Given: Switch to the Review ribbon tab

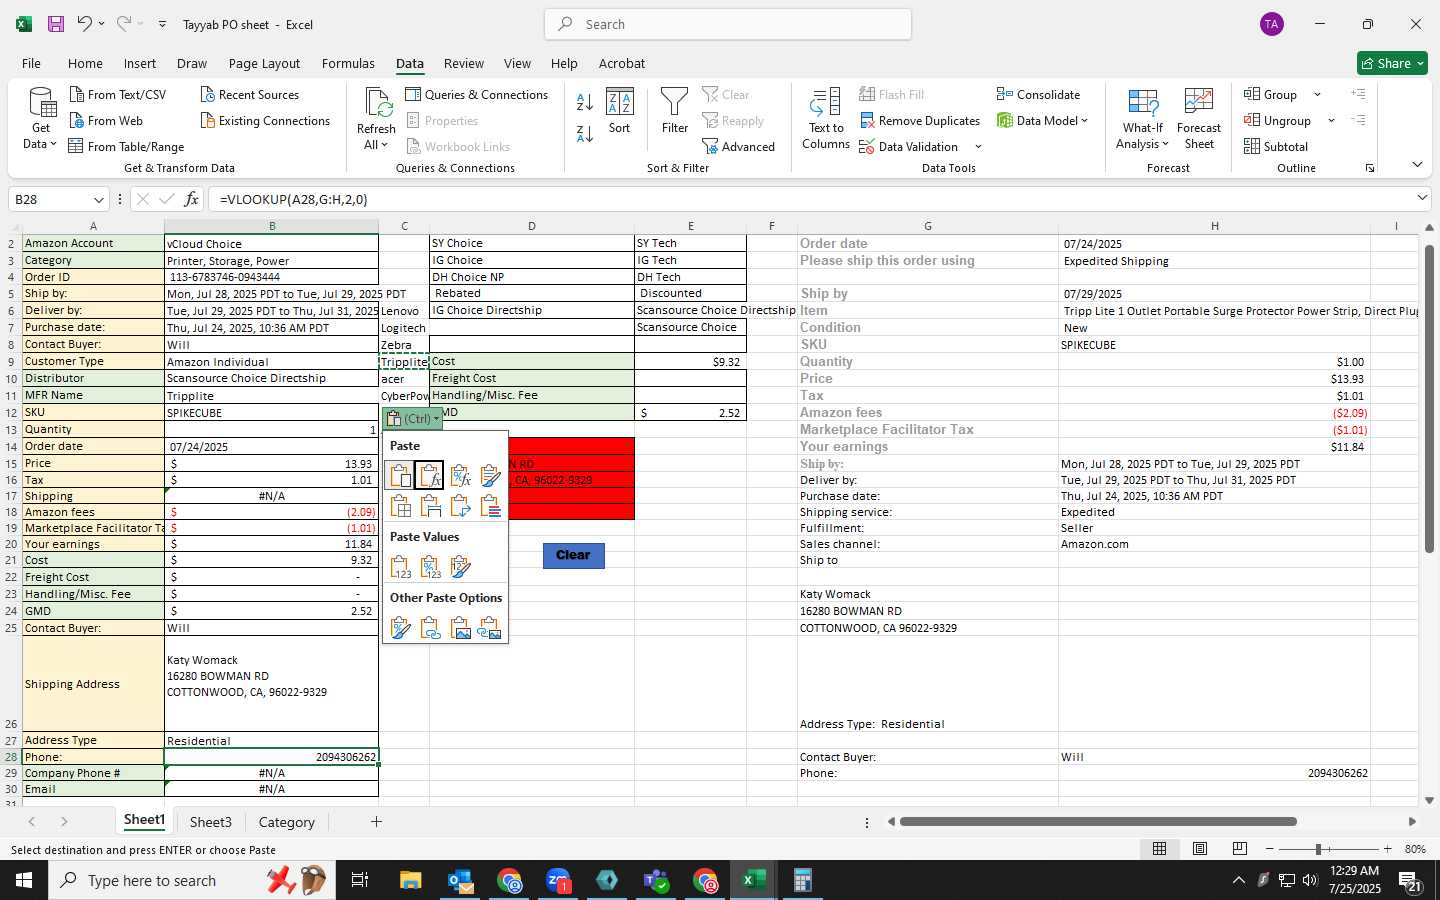Looking at the screenshot, I should tap(464, 63).
